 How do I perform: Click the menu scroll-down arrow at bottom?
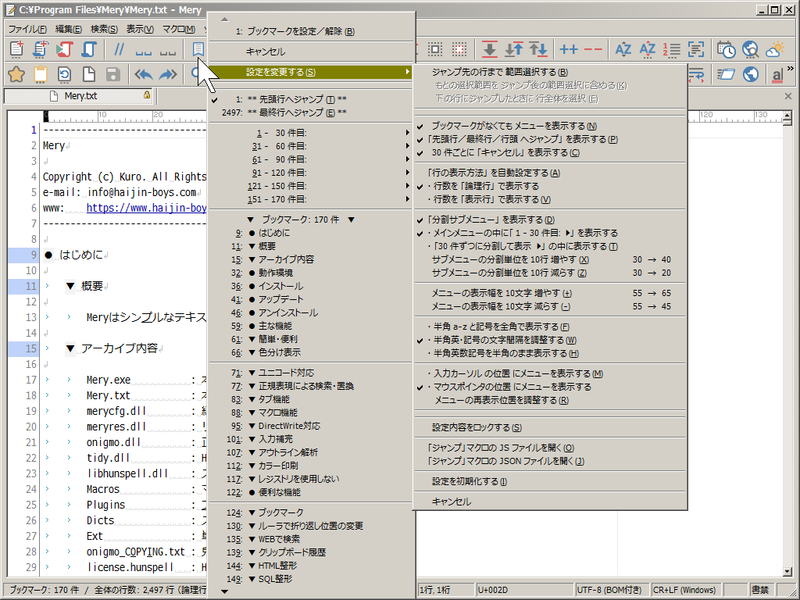pyautogui.click(x=224, y=592)
